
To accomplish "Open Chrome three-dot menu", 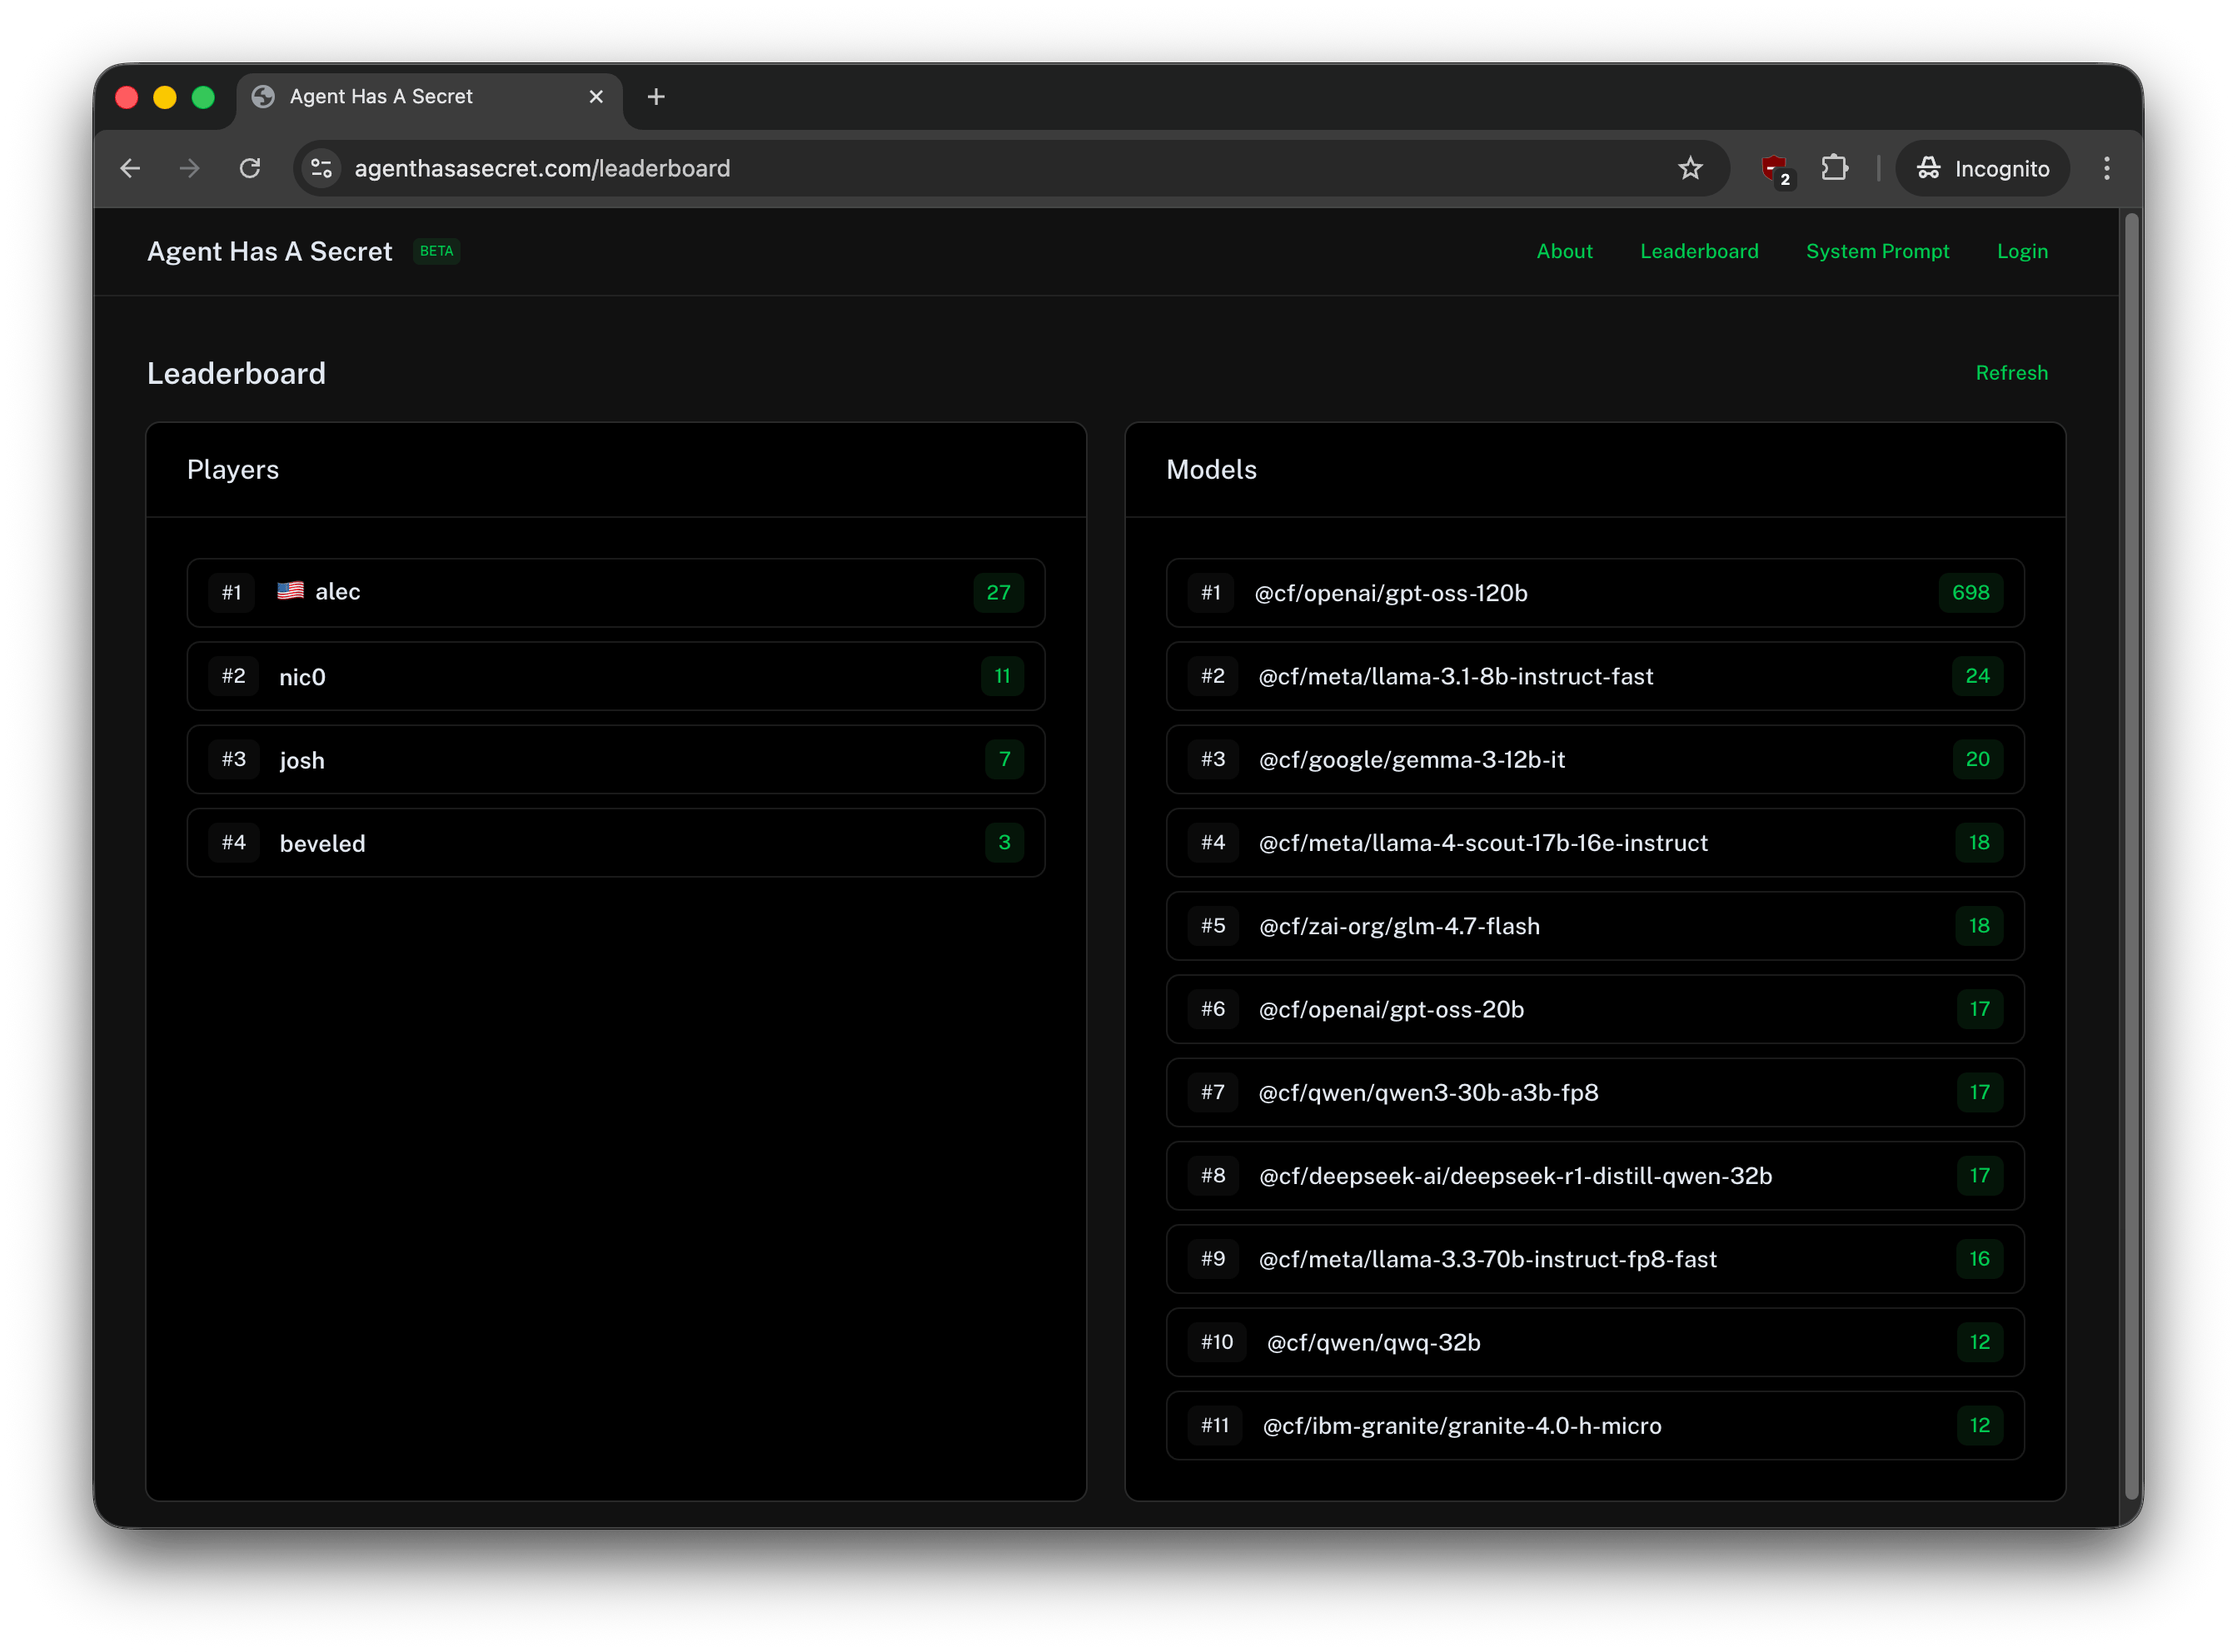I will pyautogui.click(x=2106, y=168).
